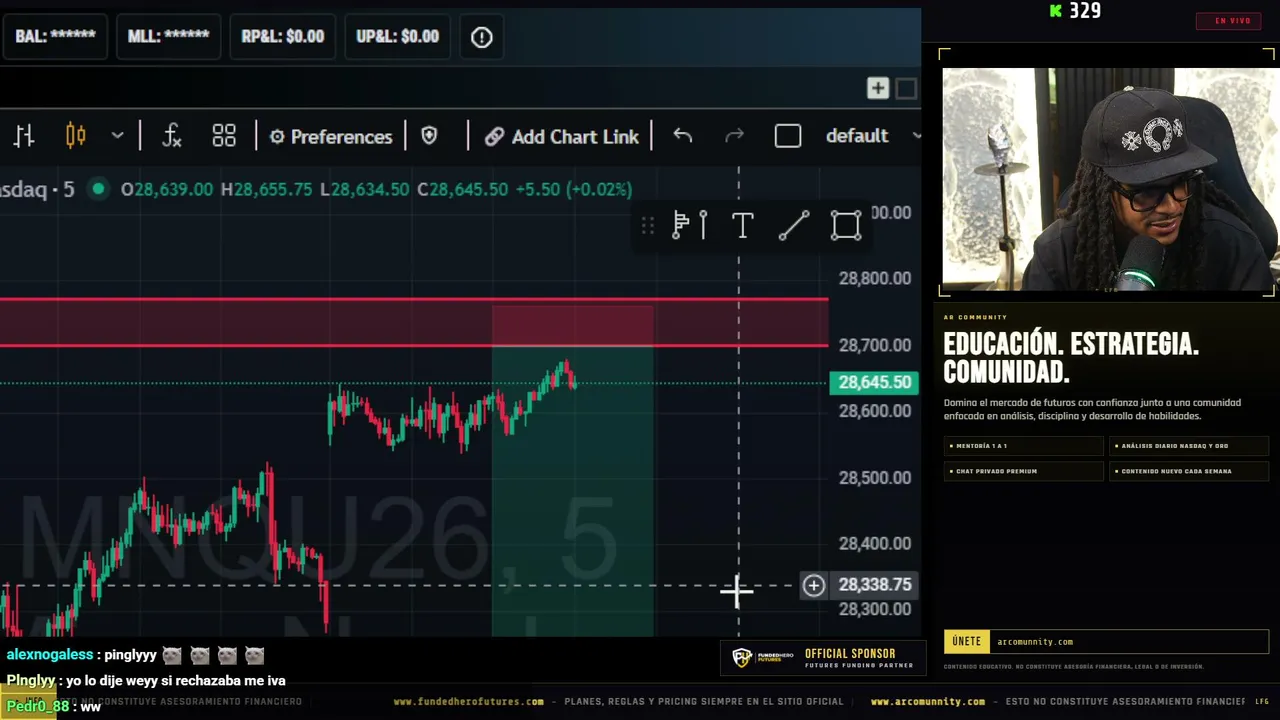Open the chart layout grid icon

[224, 136]
